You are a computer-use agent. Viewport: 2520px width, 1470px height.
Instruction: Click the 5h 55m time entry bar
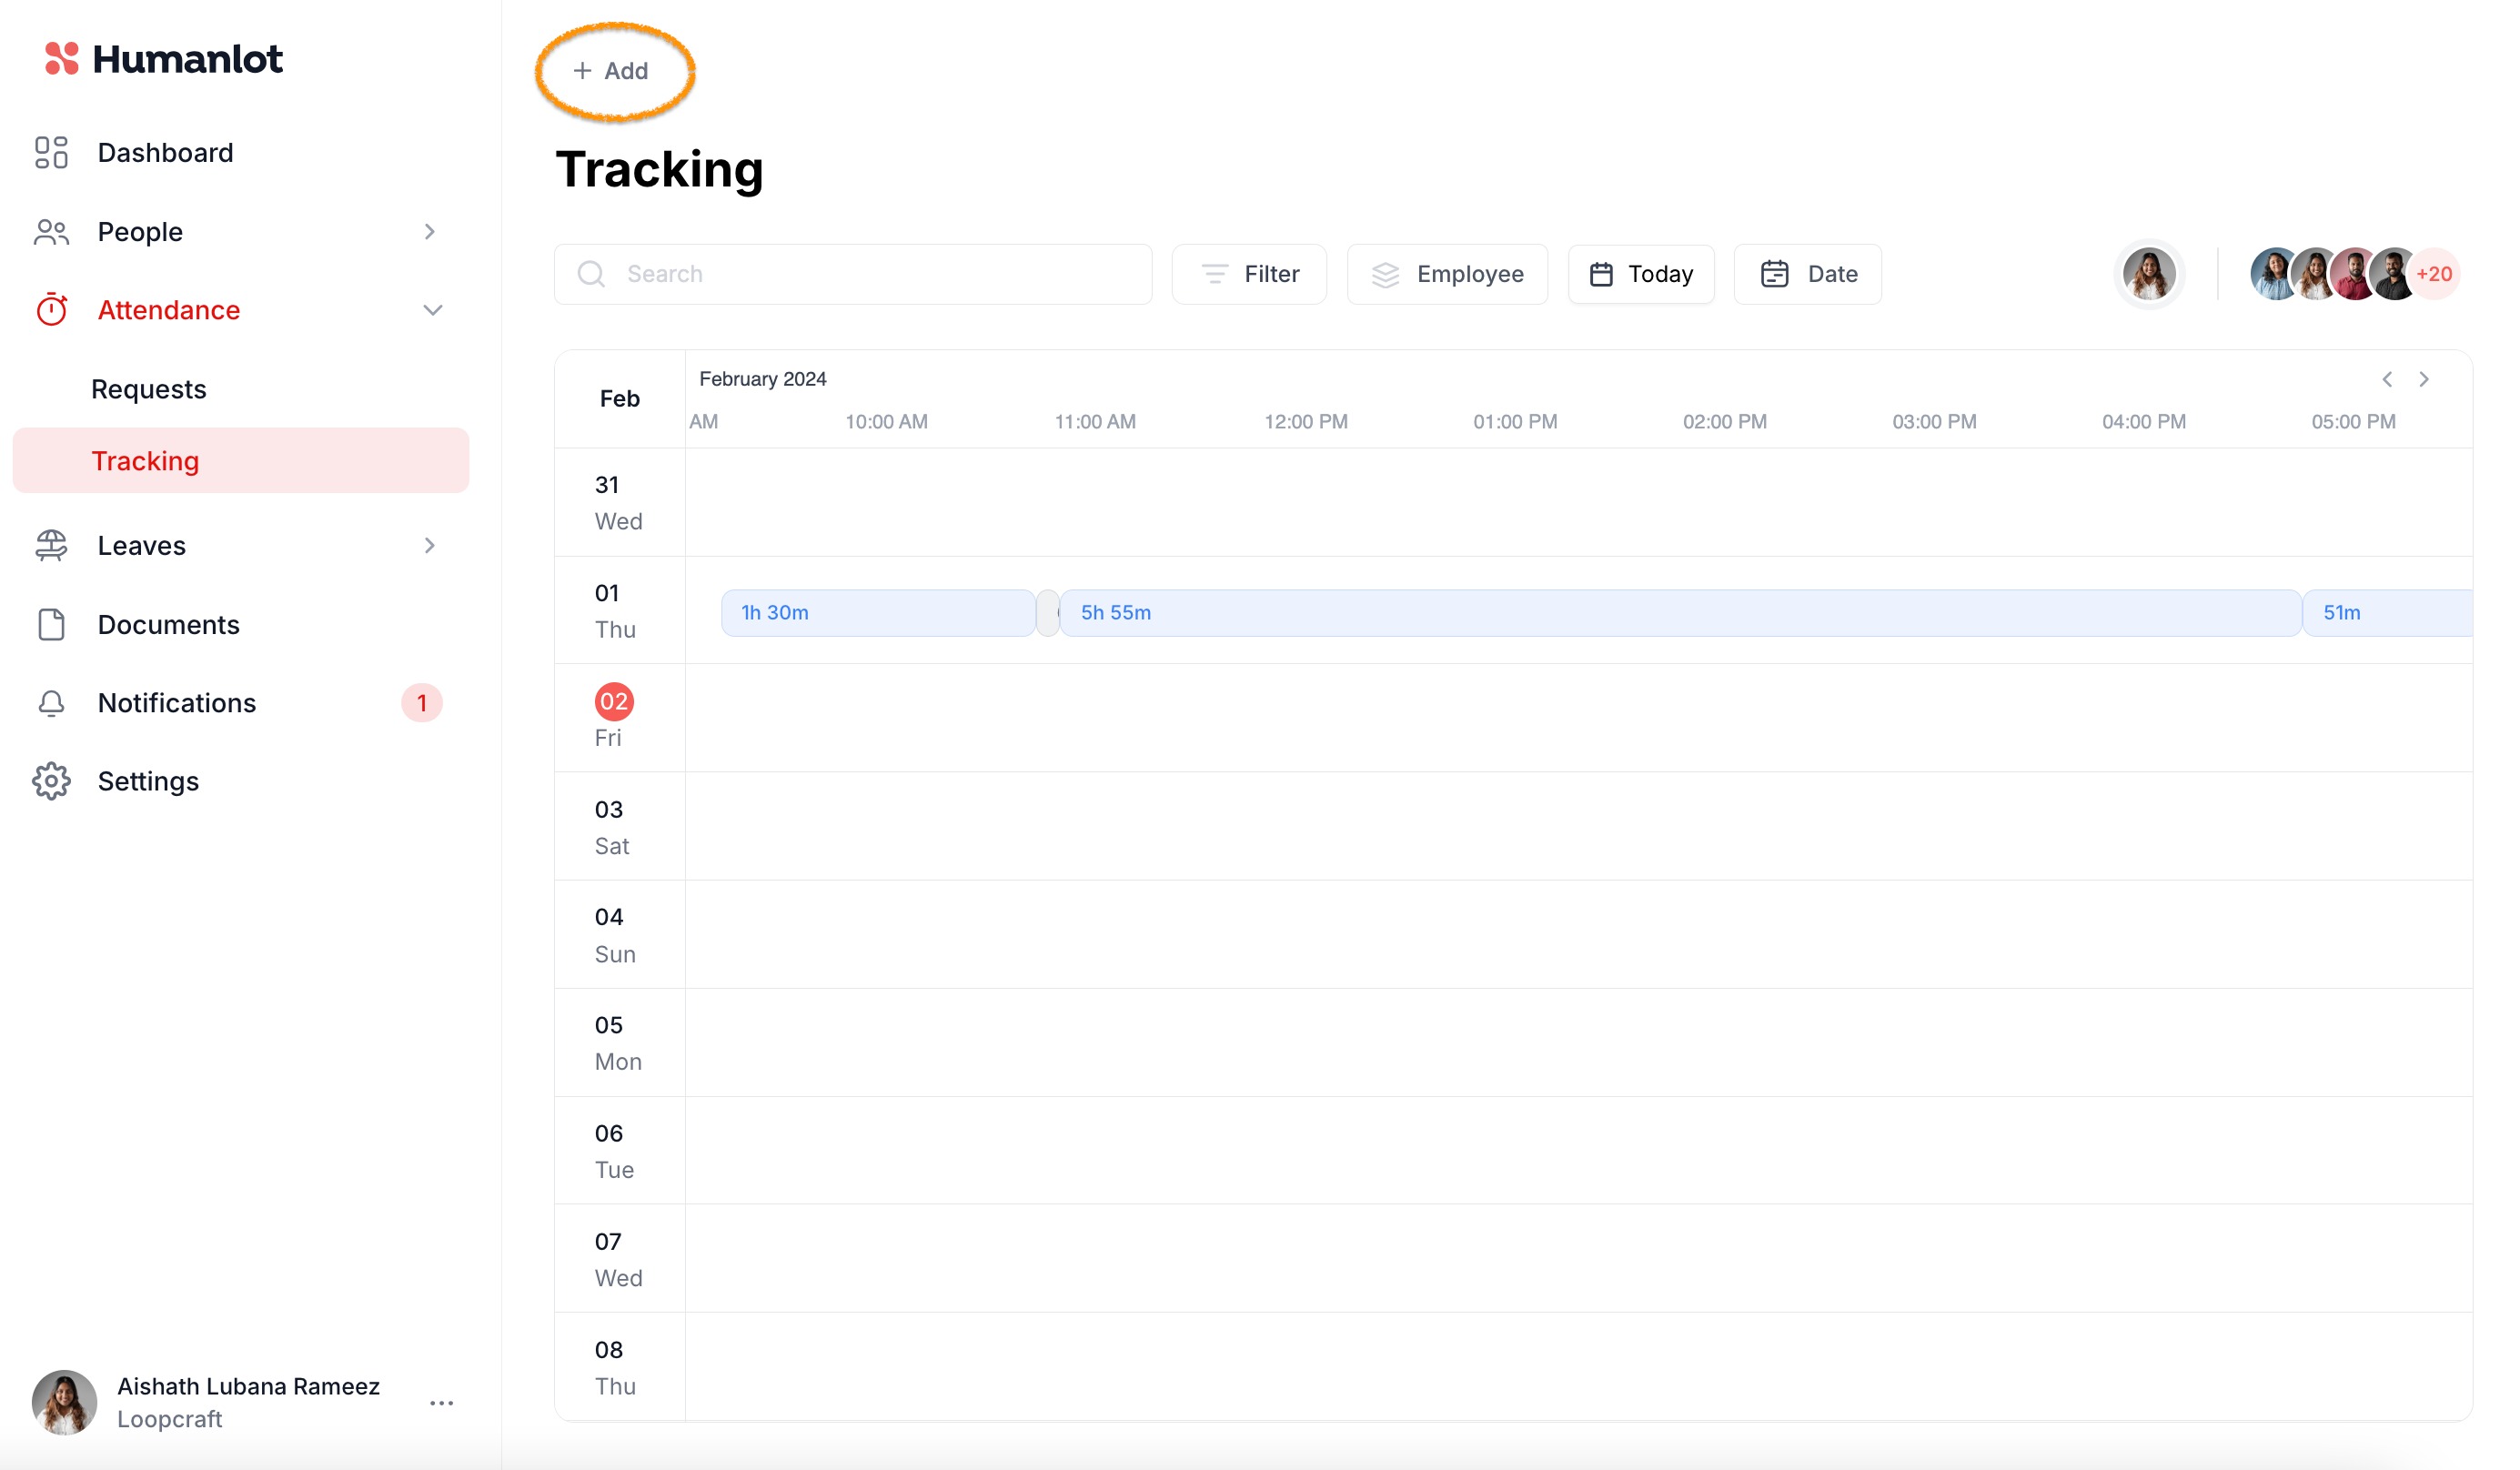click(1680, 613)
